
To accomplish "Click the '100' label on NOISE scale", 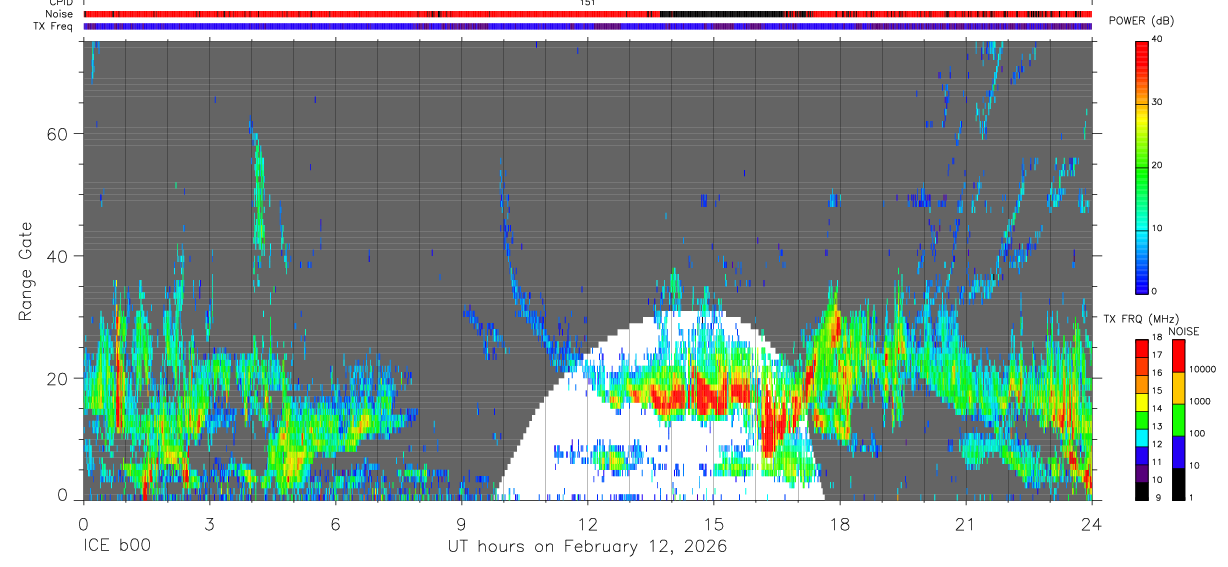I will tap(1198, 434).
